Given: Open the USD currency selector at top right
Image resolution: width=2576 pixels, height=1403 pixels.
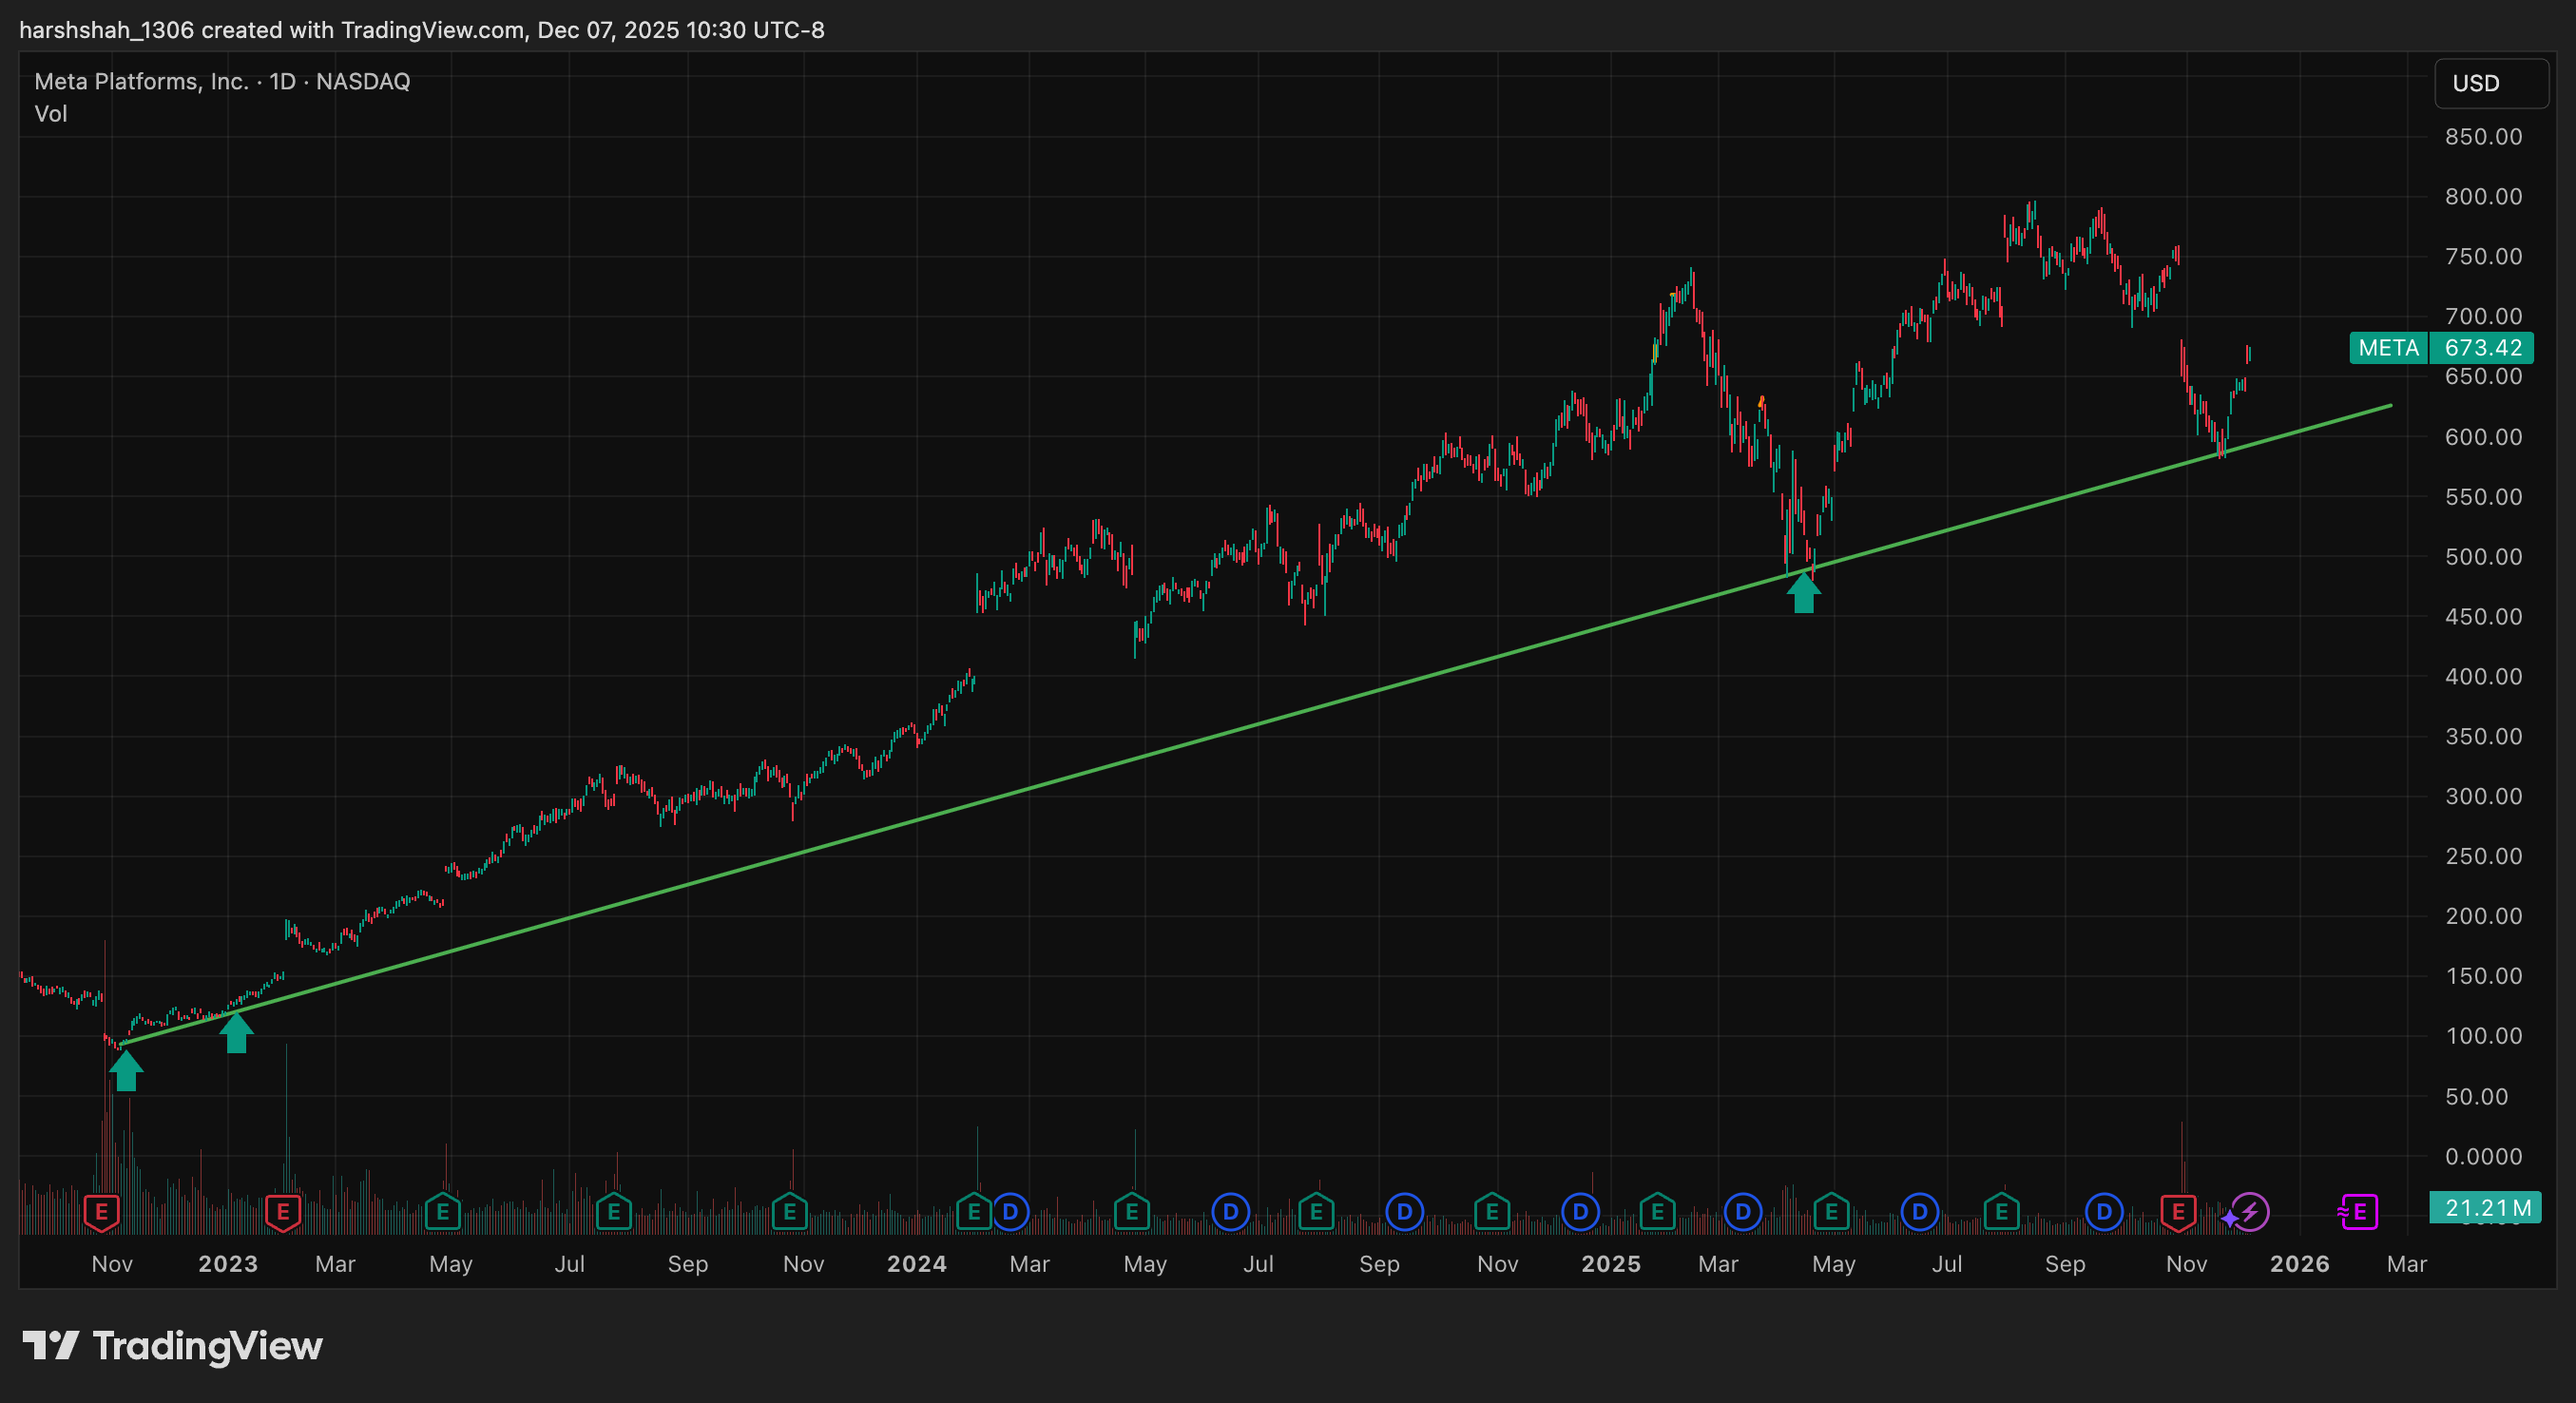Looking at the screenshot, I should (2490, 84).
